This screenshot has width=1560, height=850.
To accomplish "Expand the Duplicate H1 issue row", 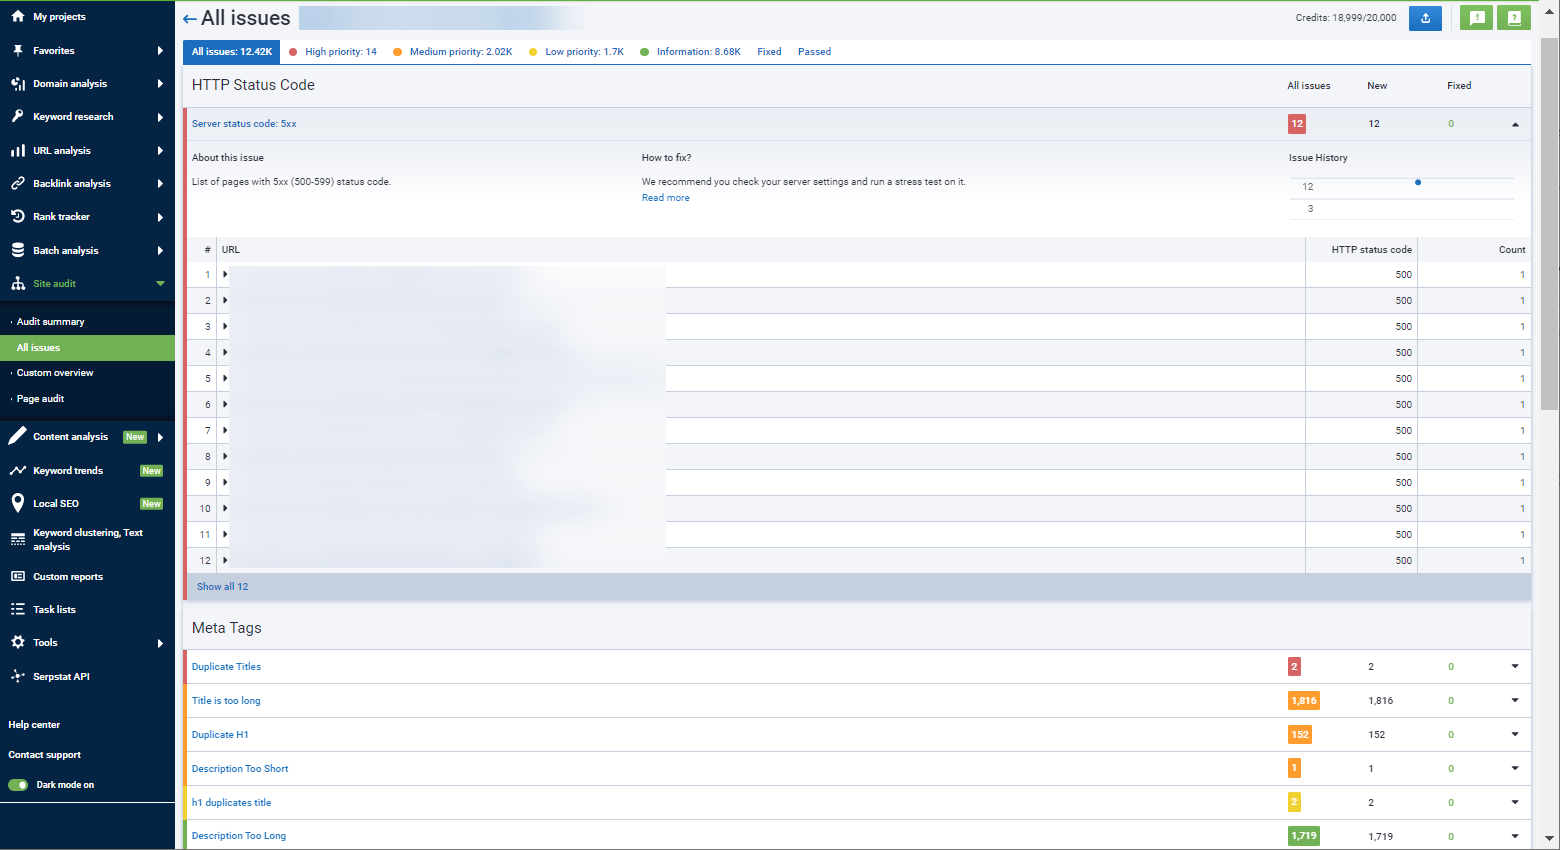I will pos(1515,734).
